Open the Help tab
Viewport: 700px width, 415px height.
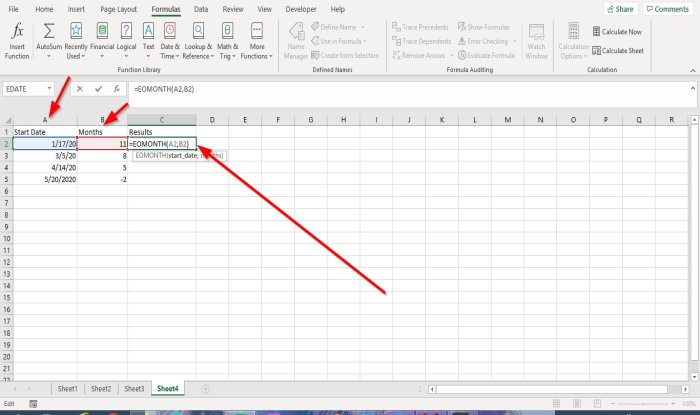pos(338,9)
